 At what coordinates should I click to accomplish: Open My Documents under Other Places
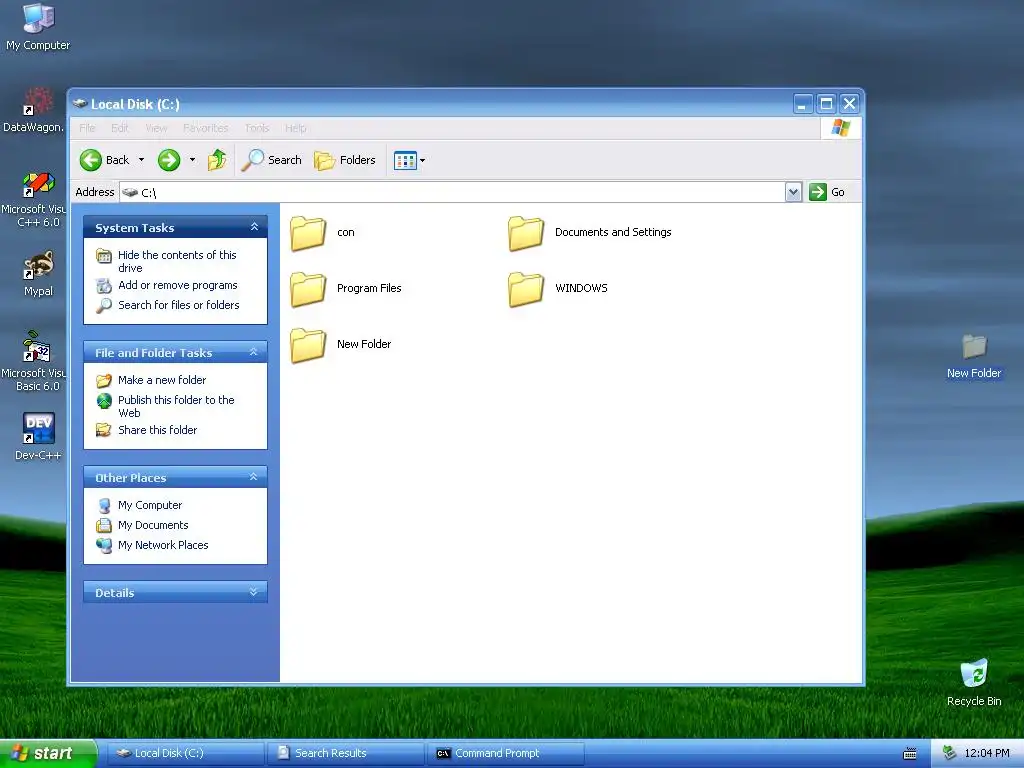153,525
